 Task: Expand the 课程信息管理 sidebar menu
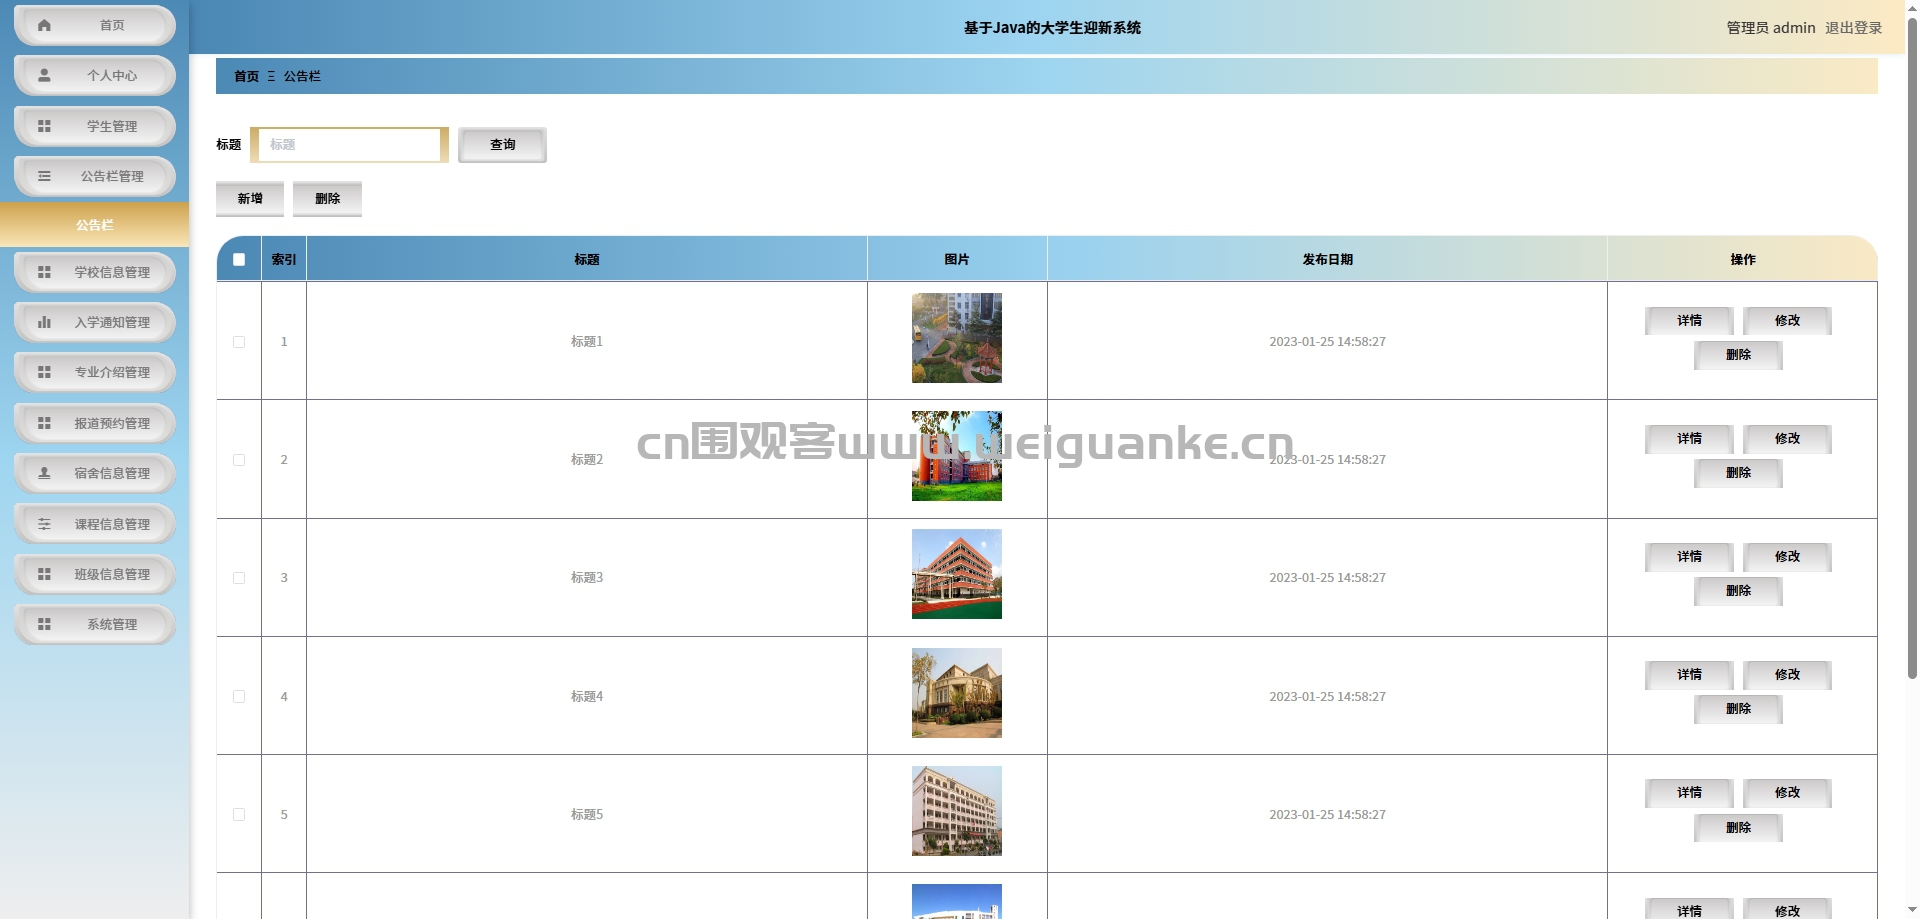pos(95,524)
